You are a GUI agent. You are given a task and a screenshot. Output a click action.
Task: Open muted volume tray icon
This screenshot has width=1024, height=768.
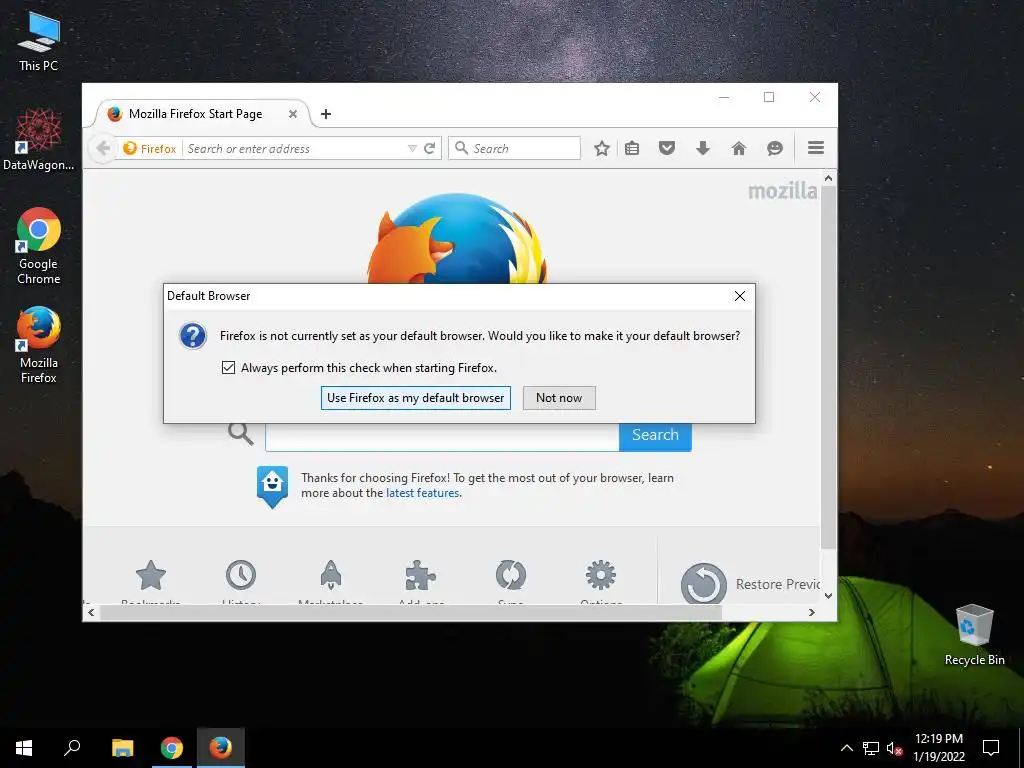tap(894, 748)
